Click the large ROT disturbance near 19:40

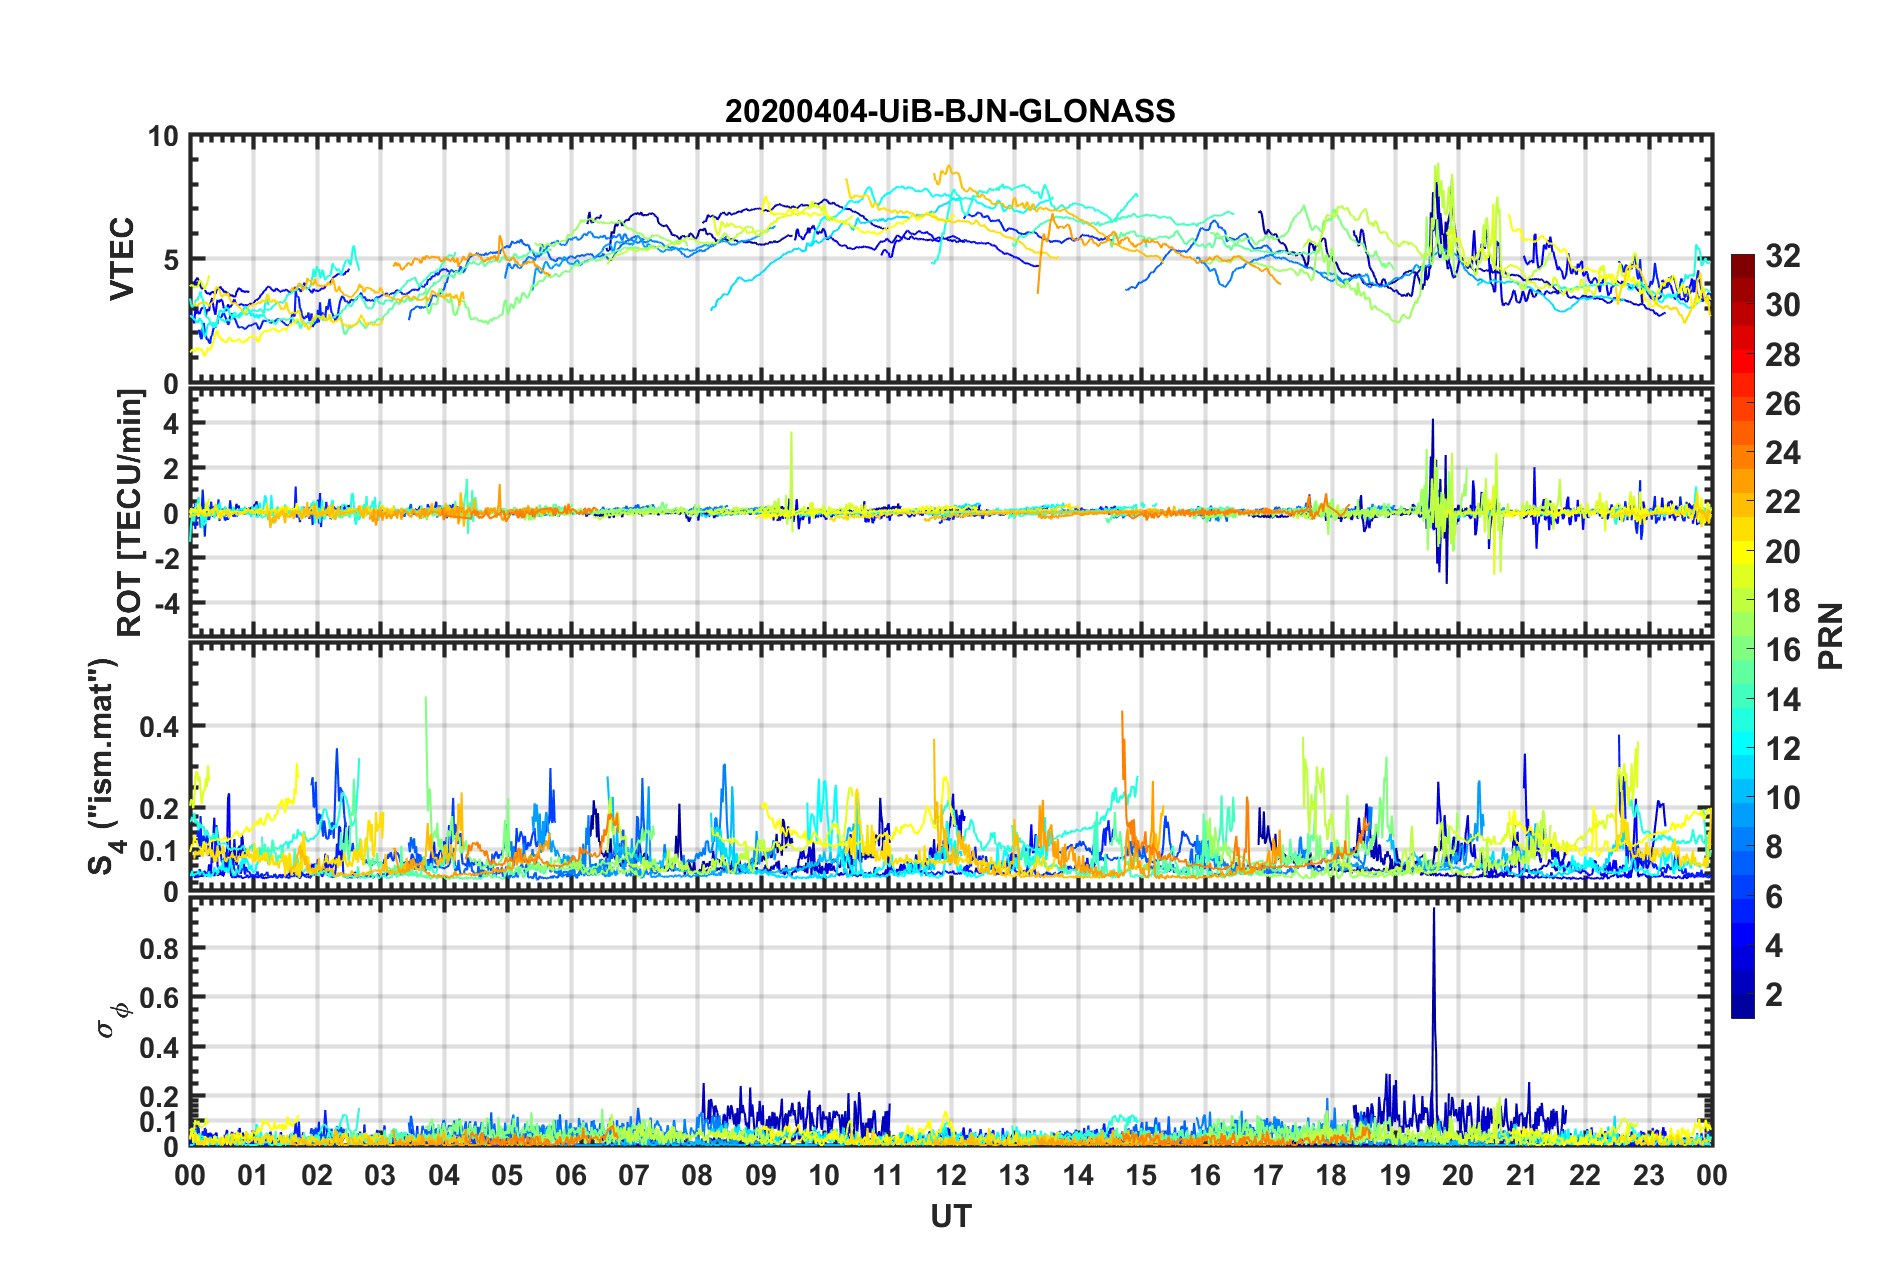1438,500
